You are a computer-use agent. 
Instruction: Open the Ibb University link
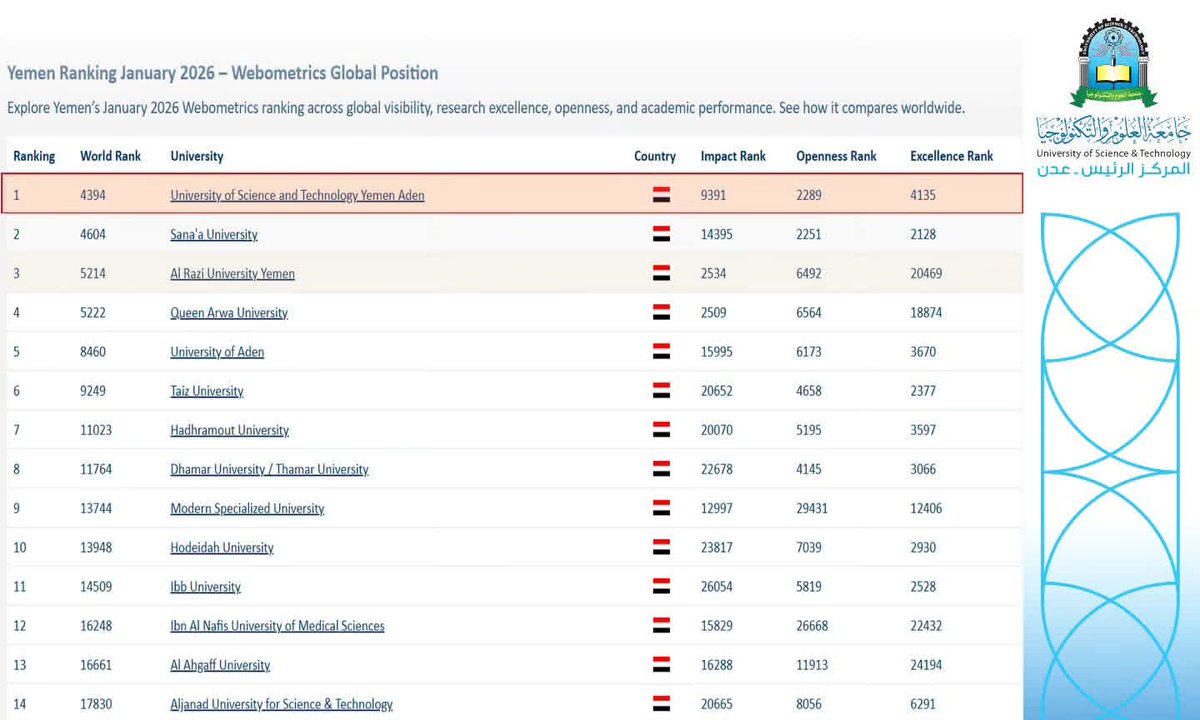click(205, 587)
